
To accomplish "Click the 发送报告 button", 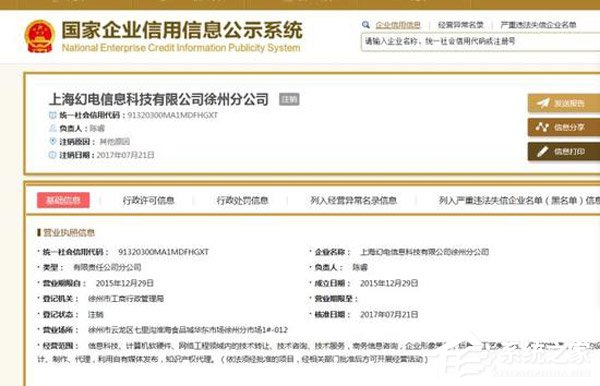I will click(x=564, y=103).
